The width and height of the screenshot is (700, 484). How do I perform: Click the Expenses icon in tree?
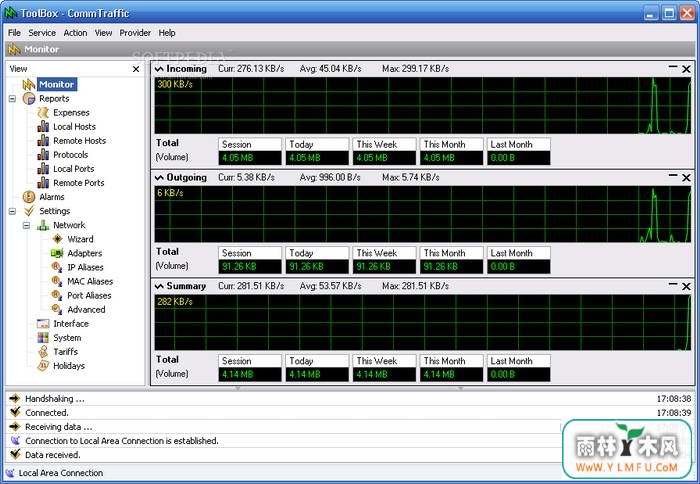tap(43, 113)
